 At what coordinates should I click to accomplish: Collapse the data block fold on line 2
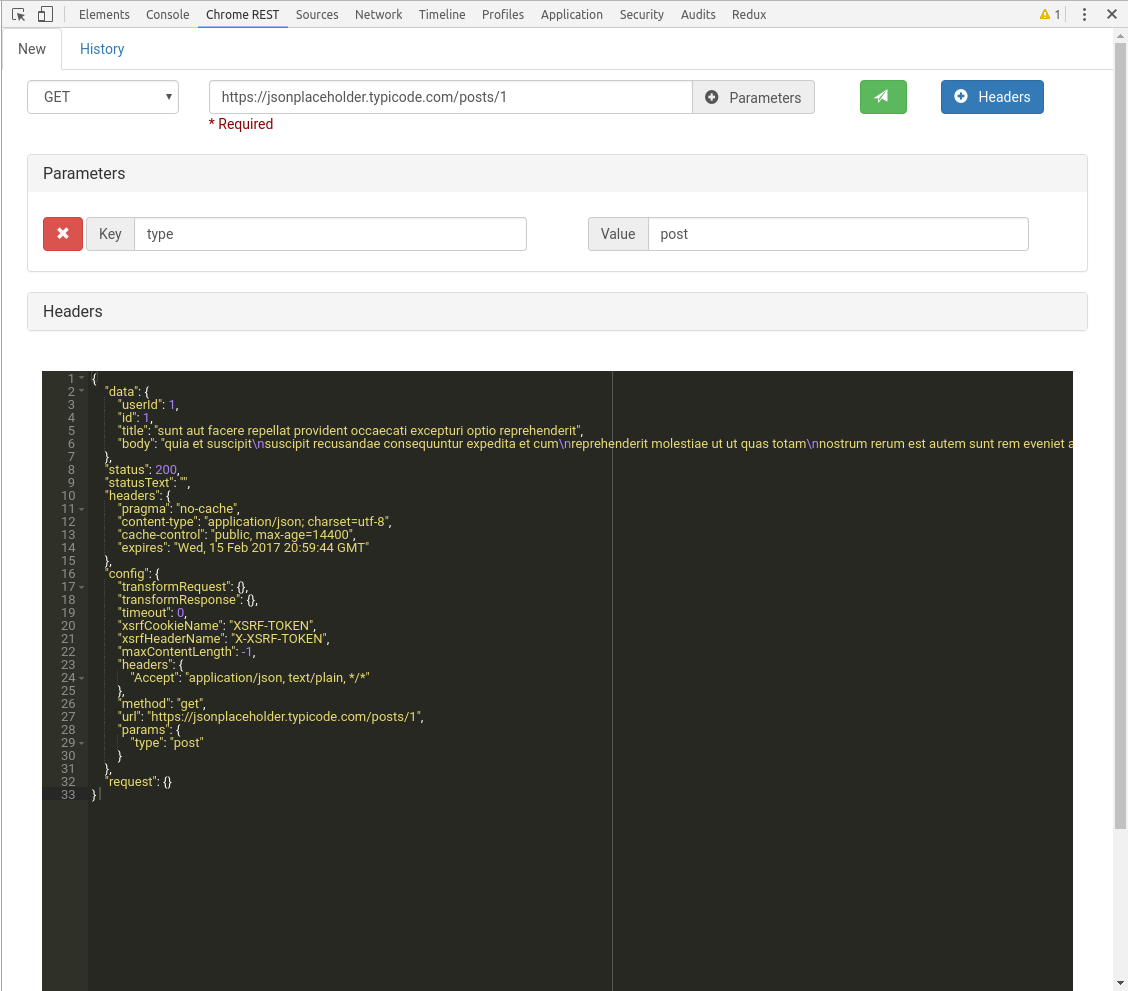tap(81, 391)
